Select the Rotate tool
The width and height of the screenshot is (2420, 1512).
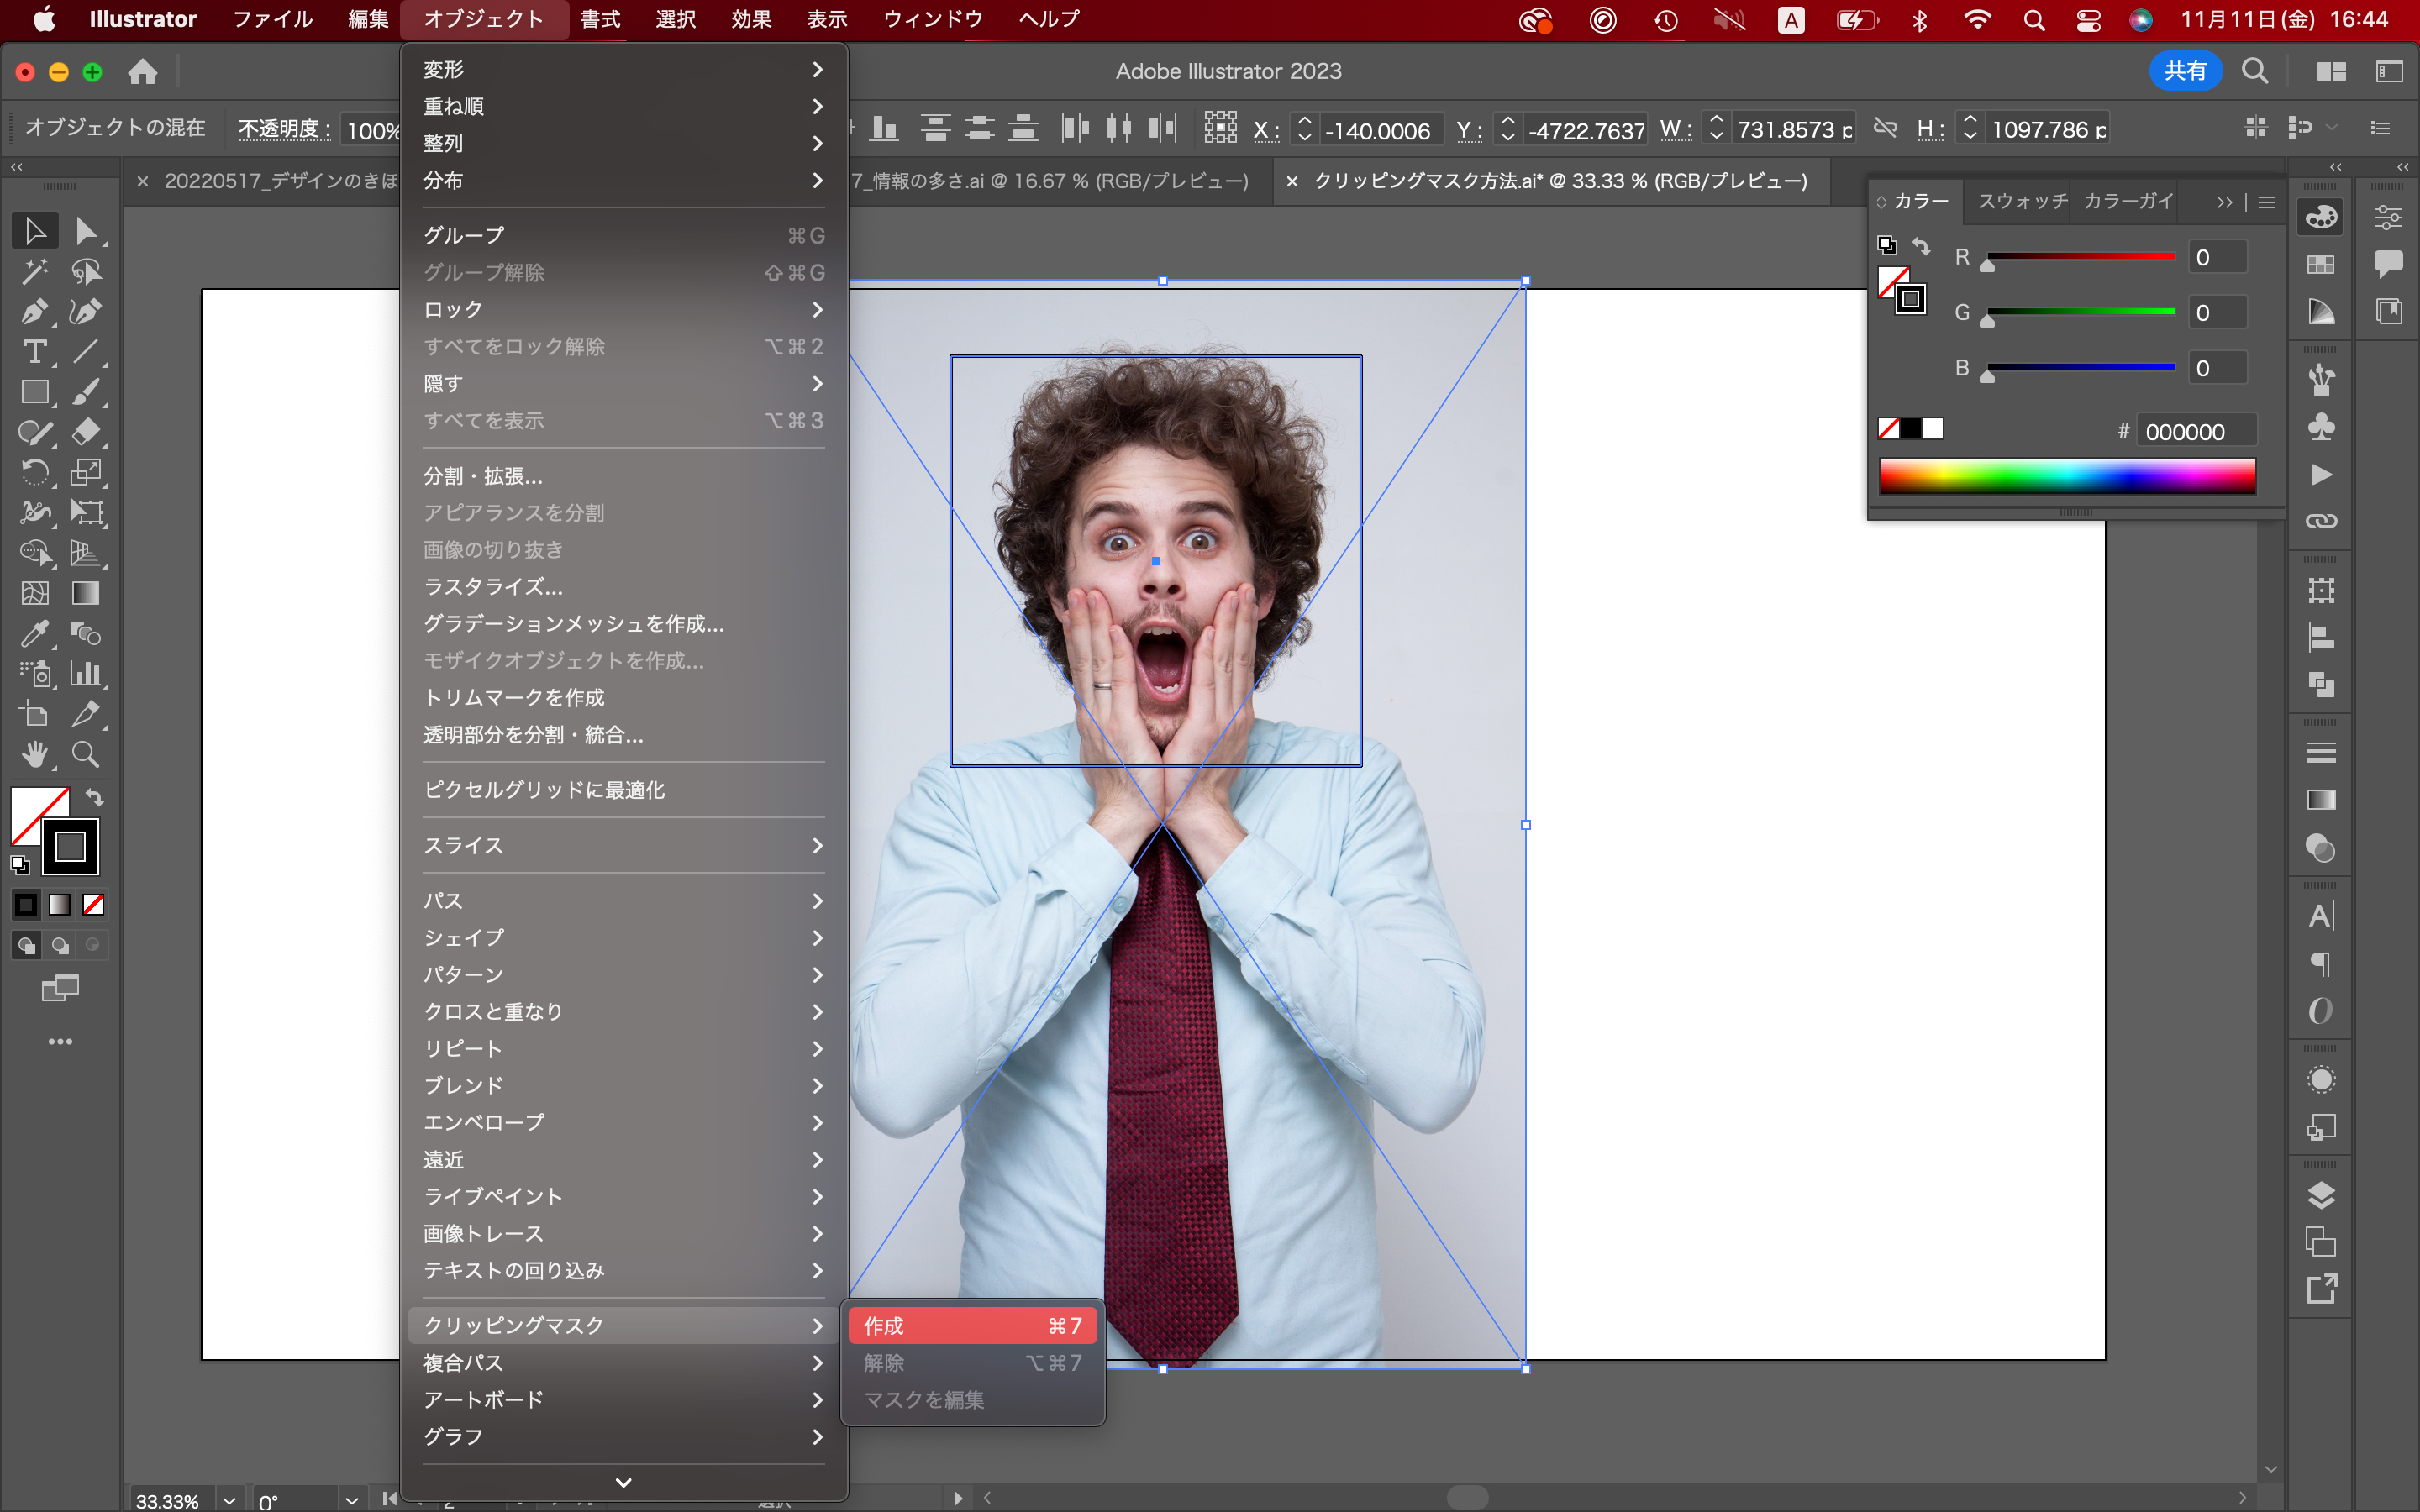(34, 473)
